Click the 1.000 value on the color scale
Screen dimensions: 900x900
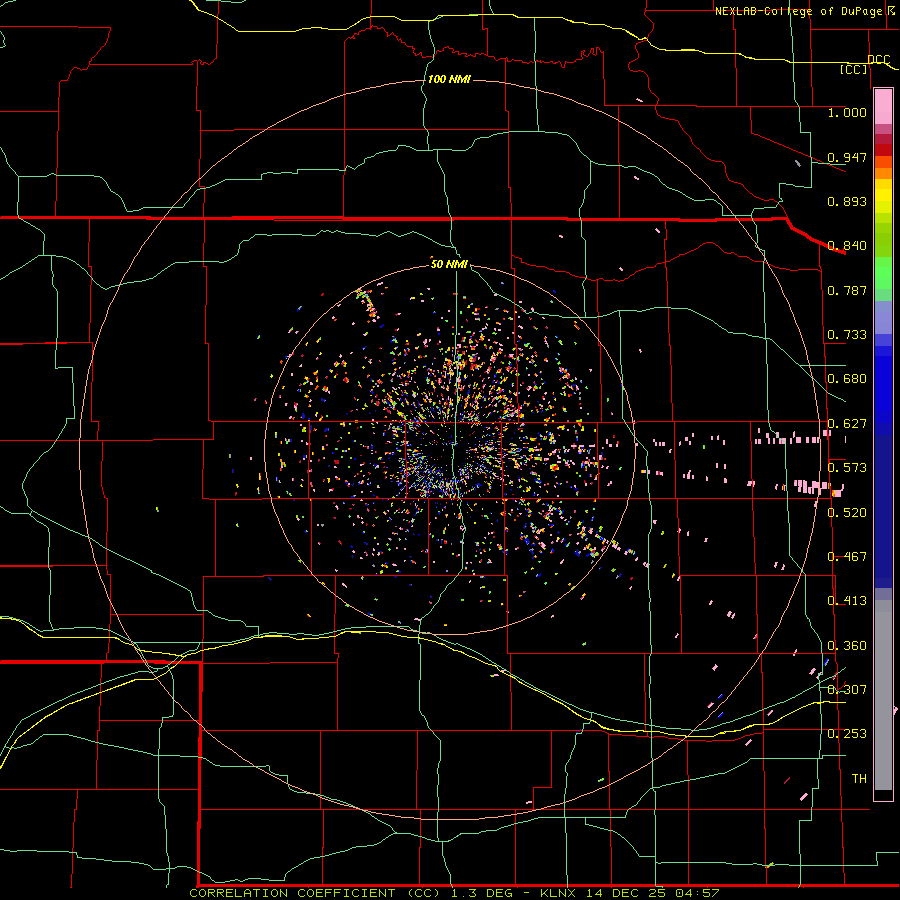pos(847,112)
